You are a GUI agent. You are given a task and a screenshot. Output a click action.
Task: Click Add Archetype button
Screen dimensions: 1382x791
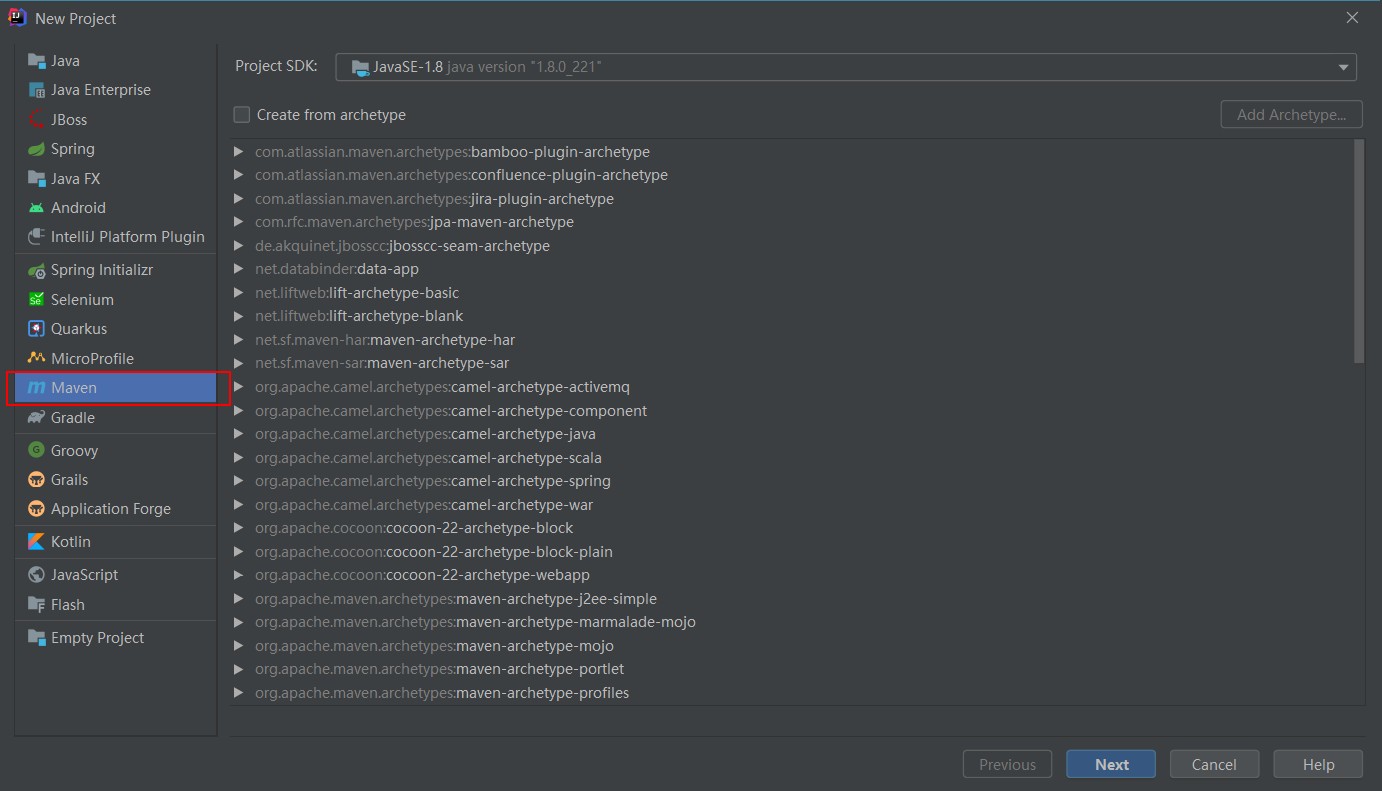(1291, 115)
